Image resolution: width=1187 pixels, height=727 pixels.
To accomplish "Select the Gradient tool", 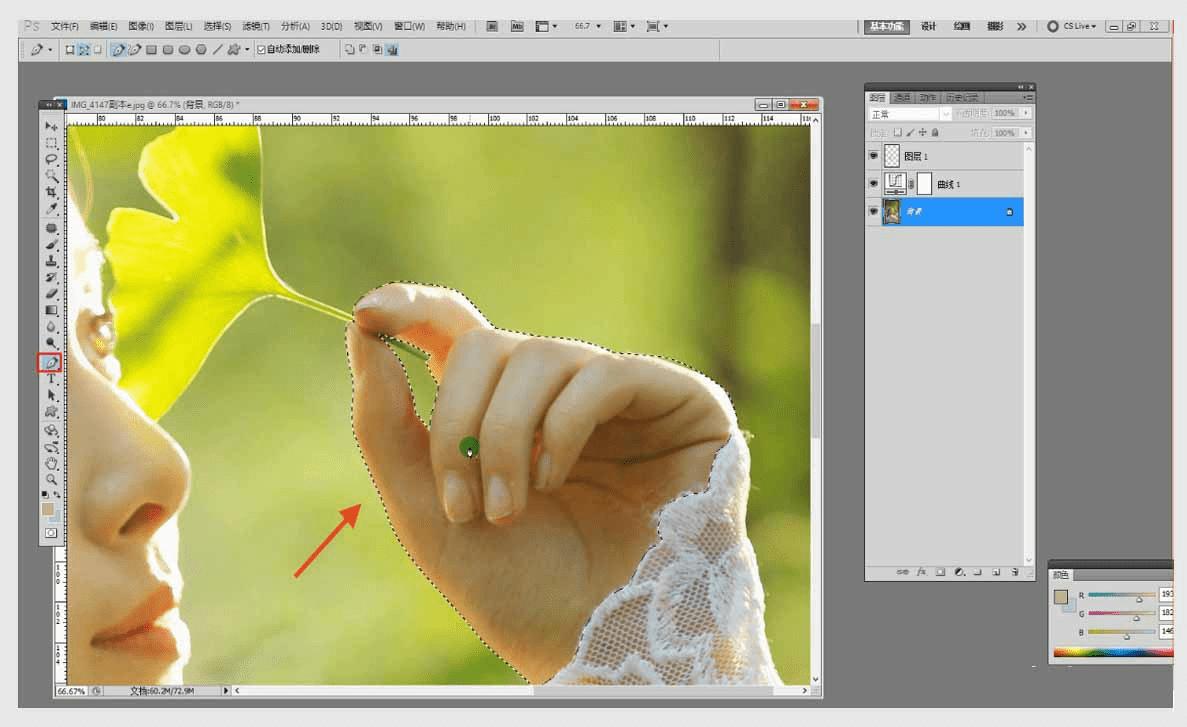I will [x=51, y=310].
